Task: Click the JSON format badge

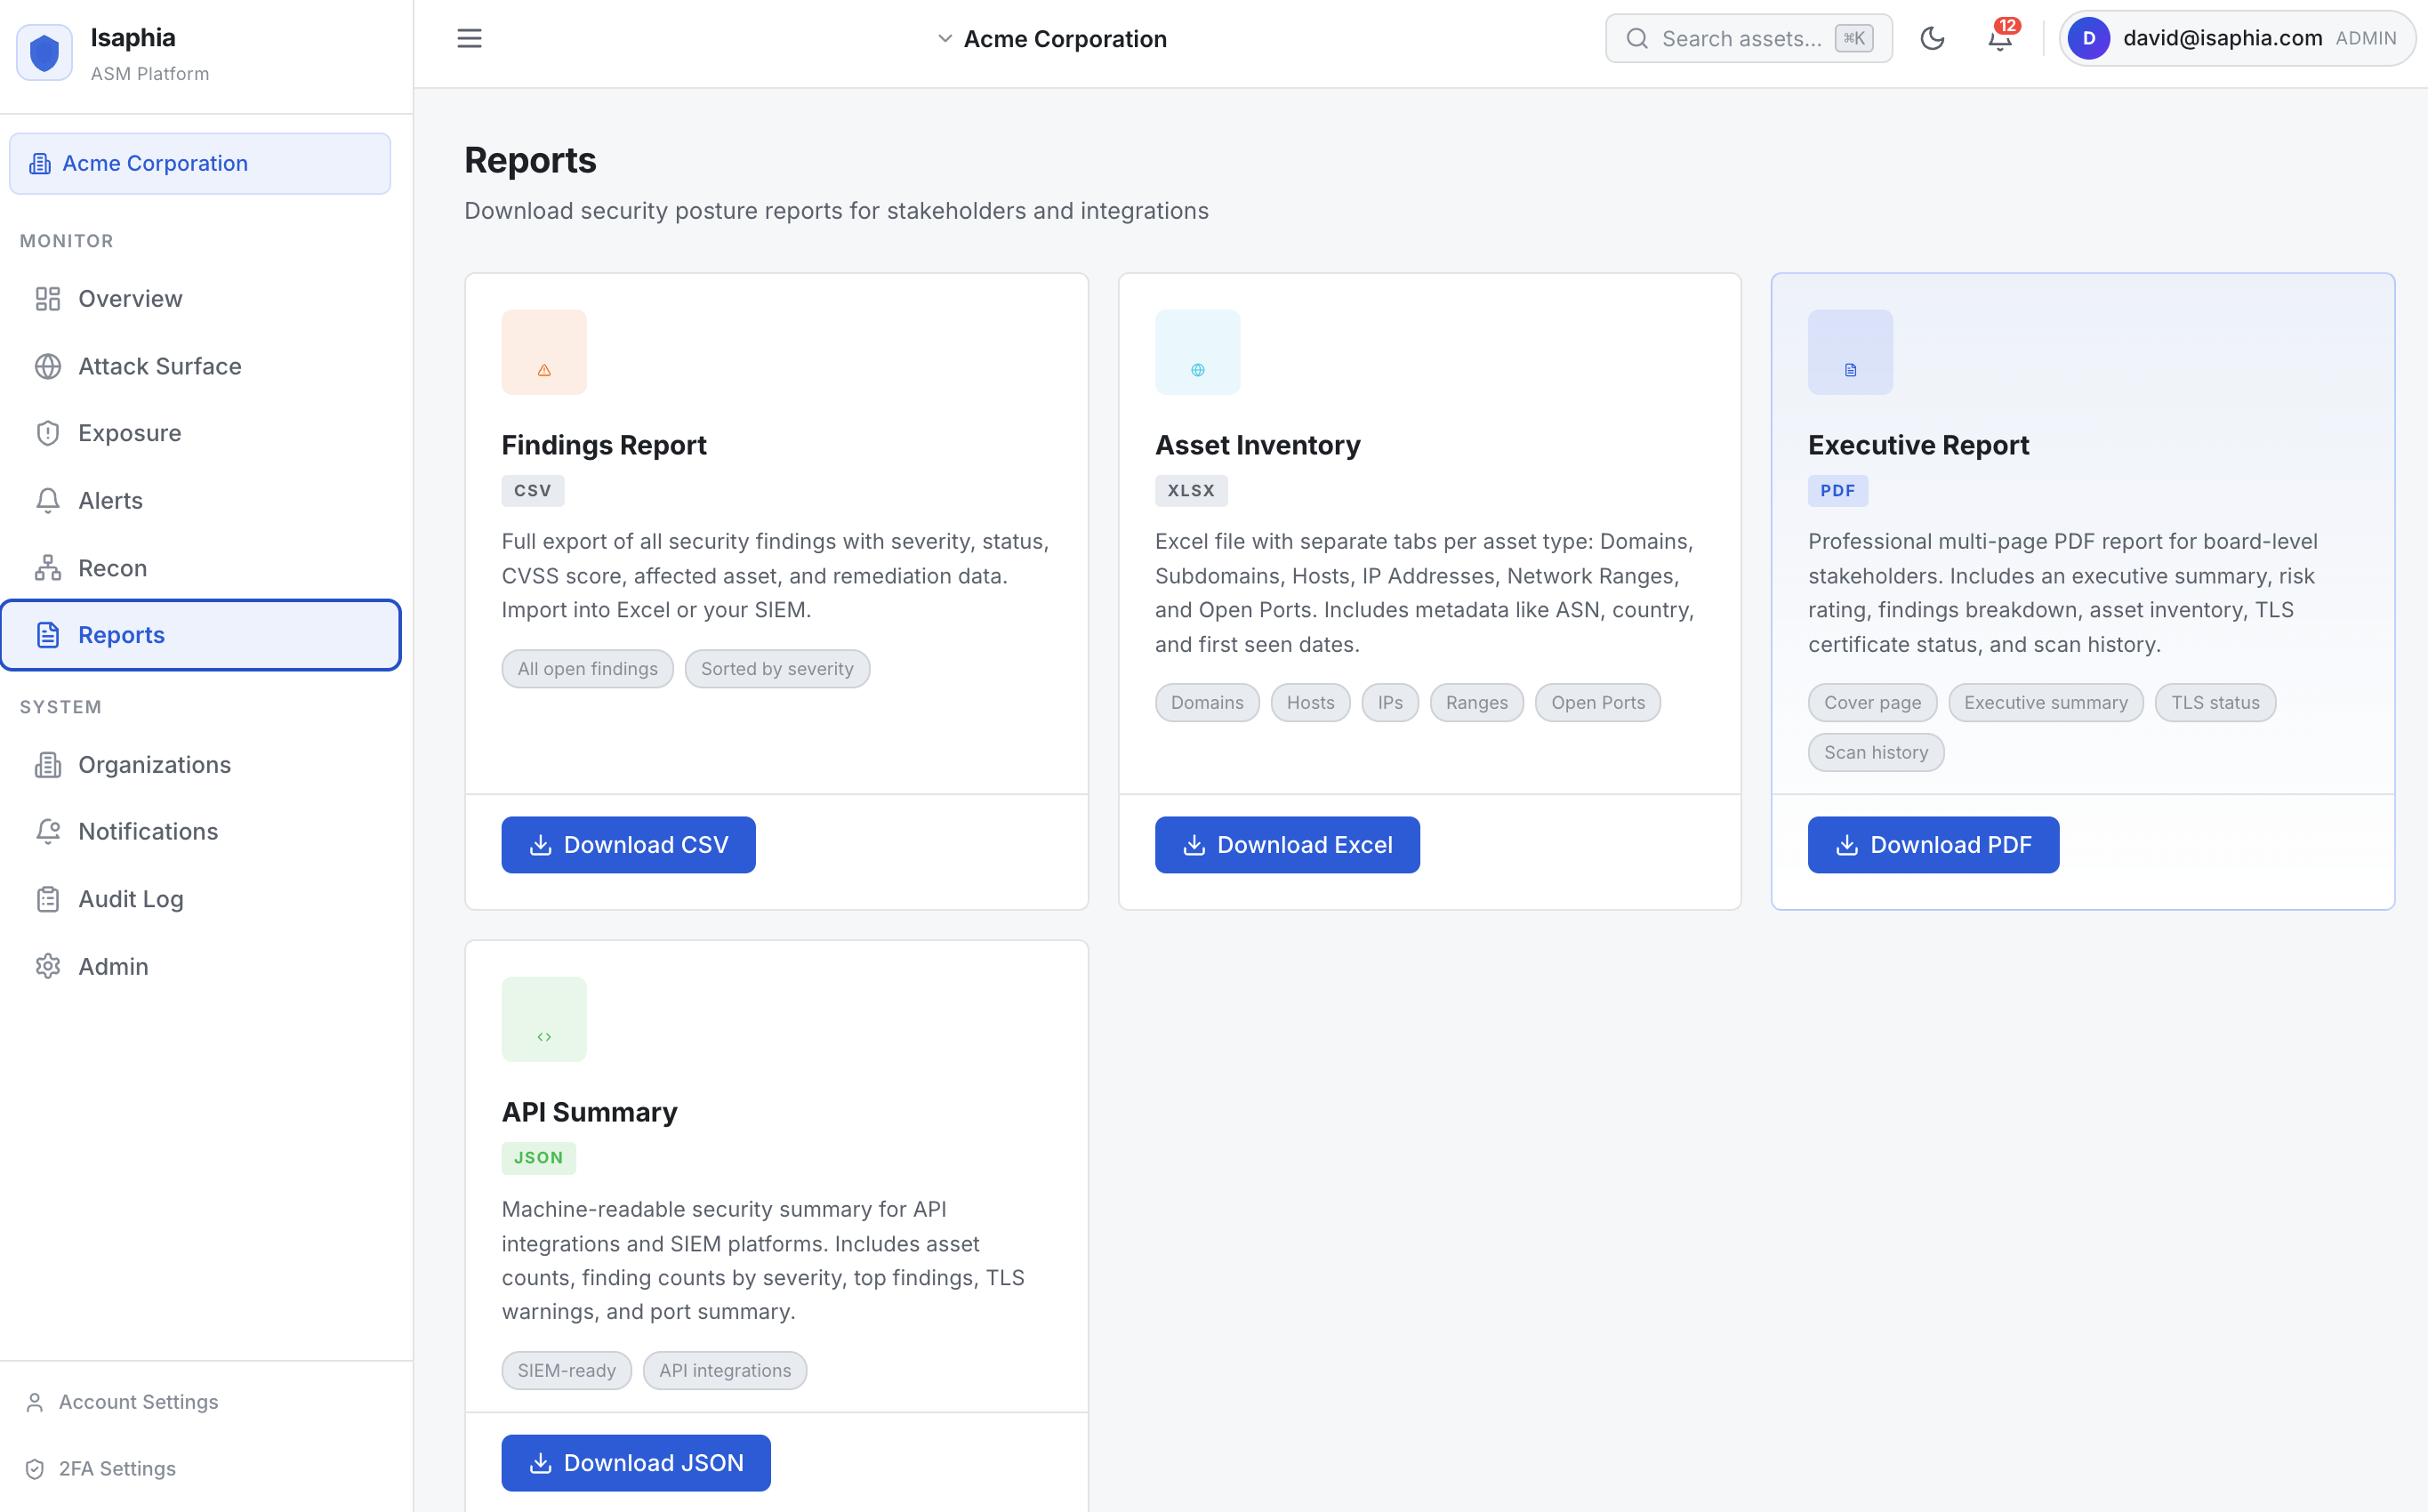Action: [x=539, y=1158]
